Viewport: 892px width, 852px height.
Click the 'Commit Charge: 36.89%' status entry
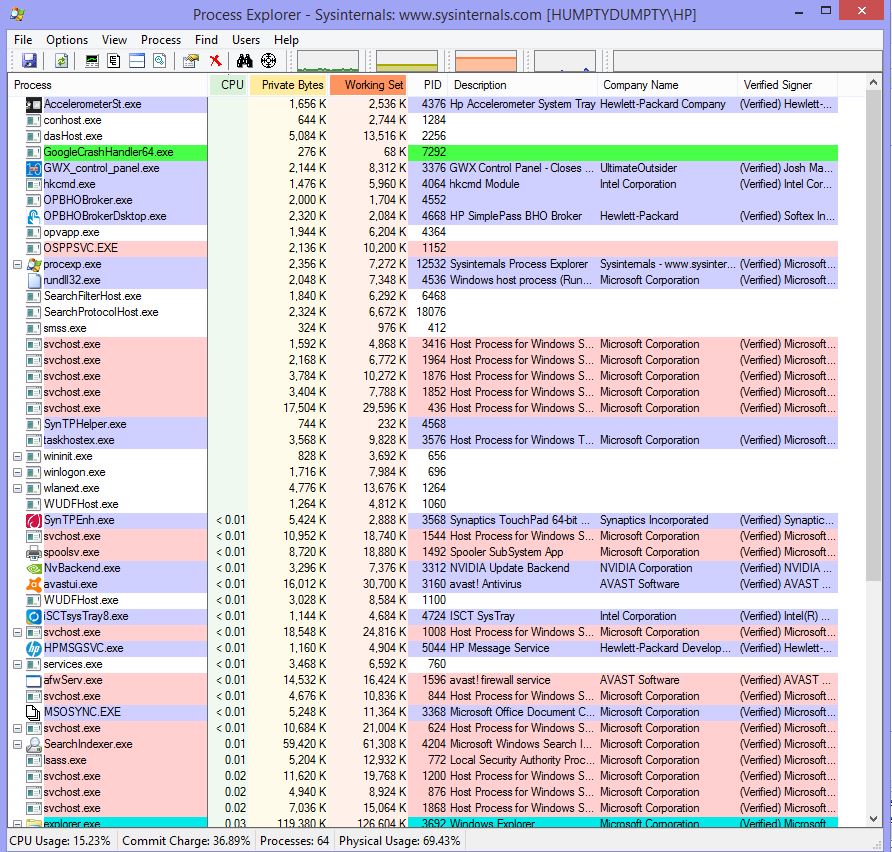click(186, 841)
